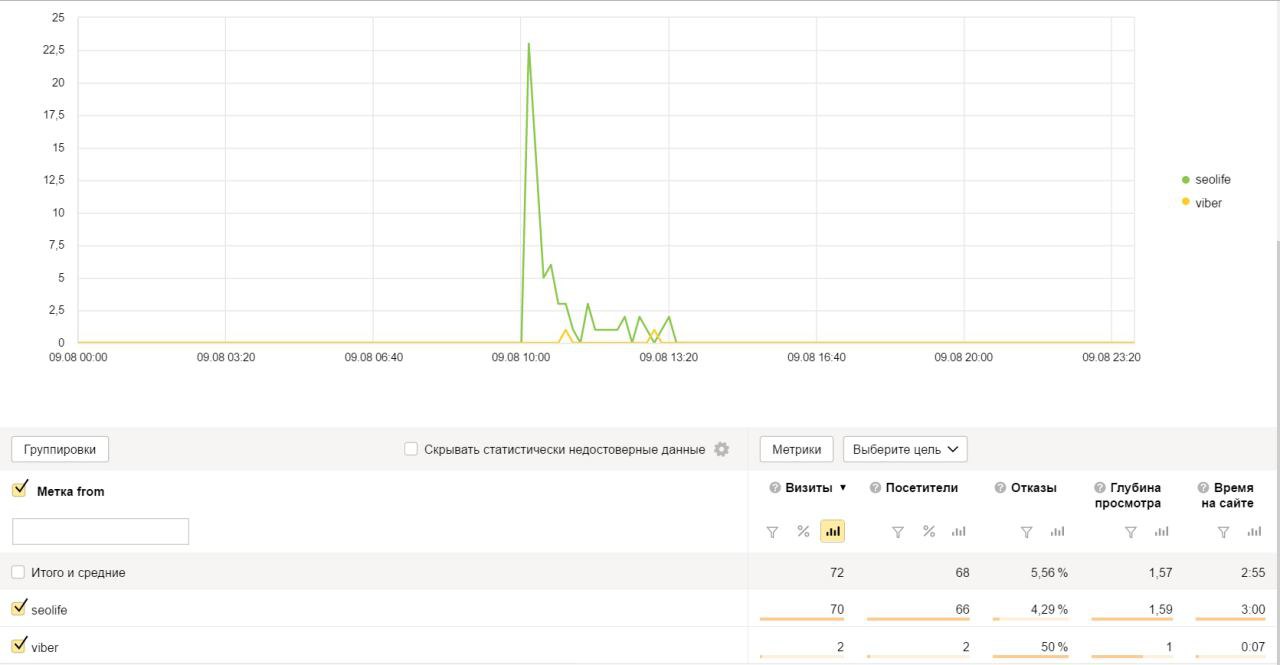Image resolution: width=1280 pixels, height=665 pixels.
Task: Open gear settings for unreliable data
Action: click(722, 449)
